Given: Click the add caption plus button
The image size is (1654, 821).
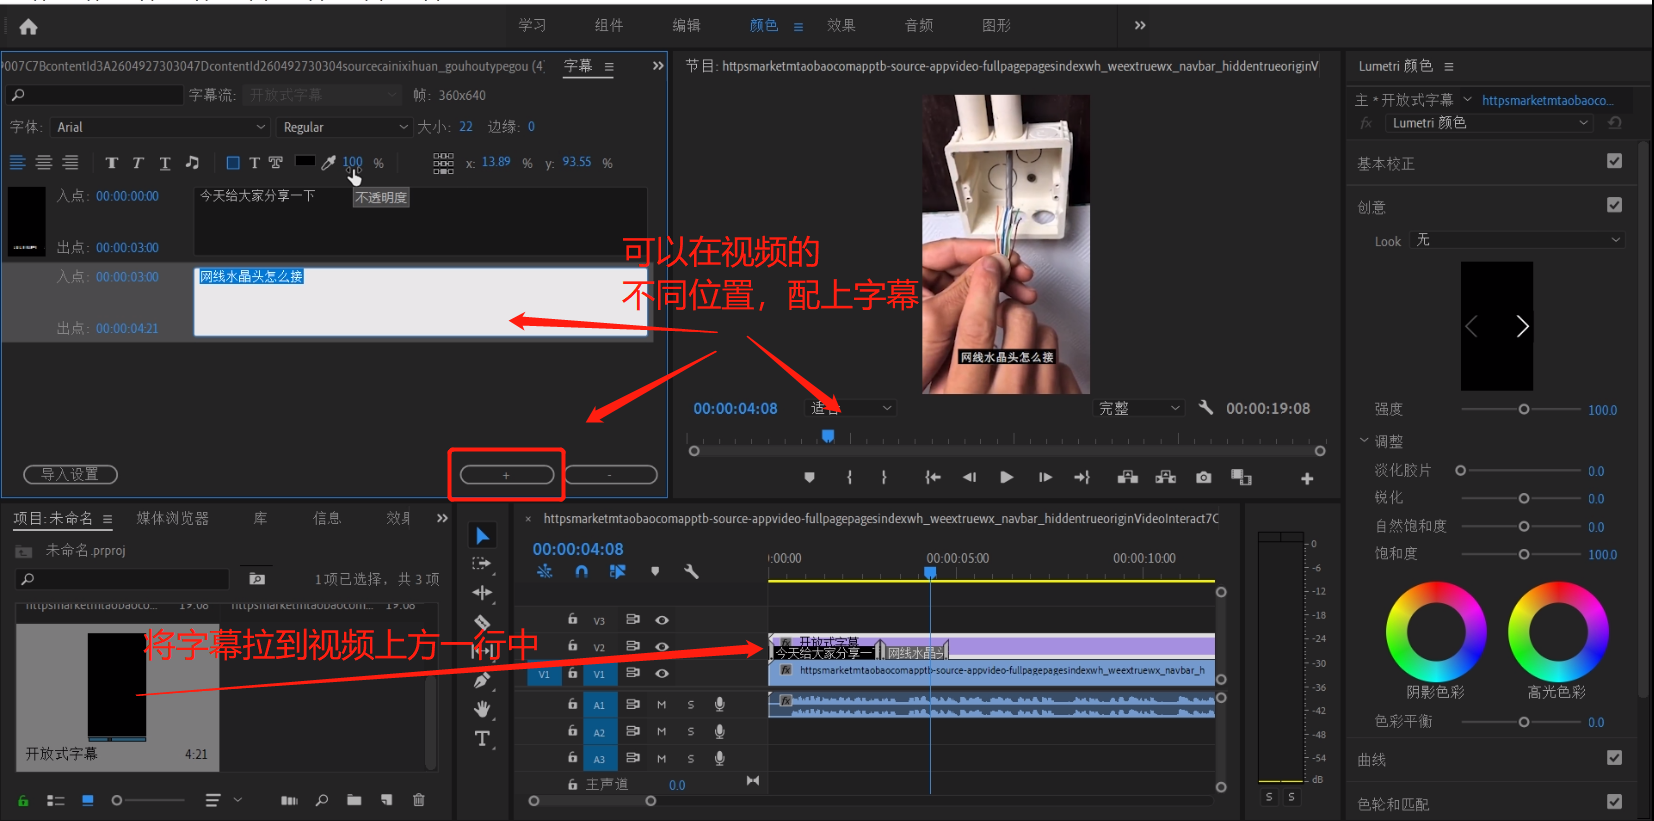Looking at the screenshot, I should tap(506, 475).
